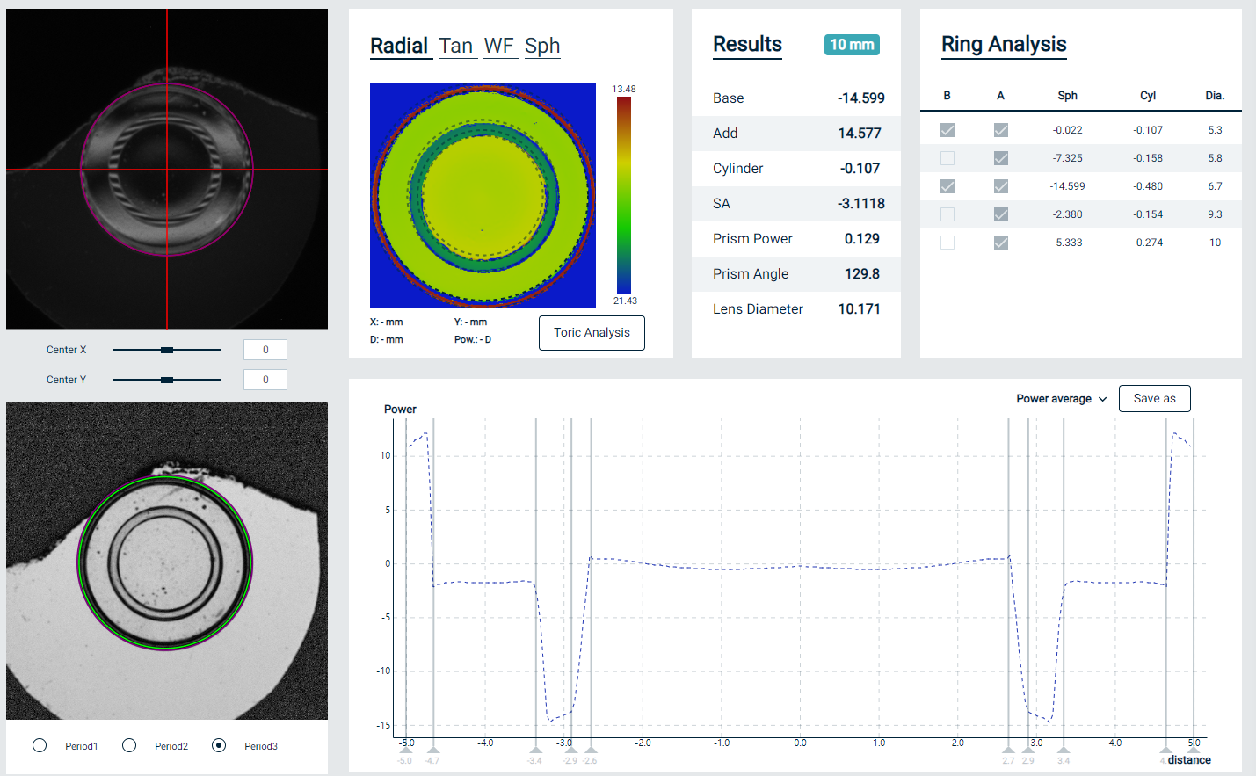1256x776 pixels.
Task: Select the Period2 radio button
Action: pos(129,745)
